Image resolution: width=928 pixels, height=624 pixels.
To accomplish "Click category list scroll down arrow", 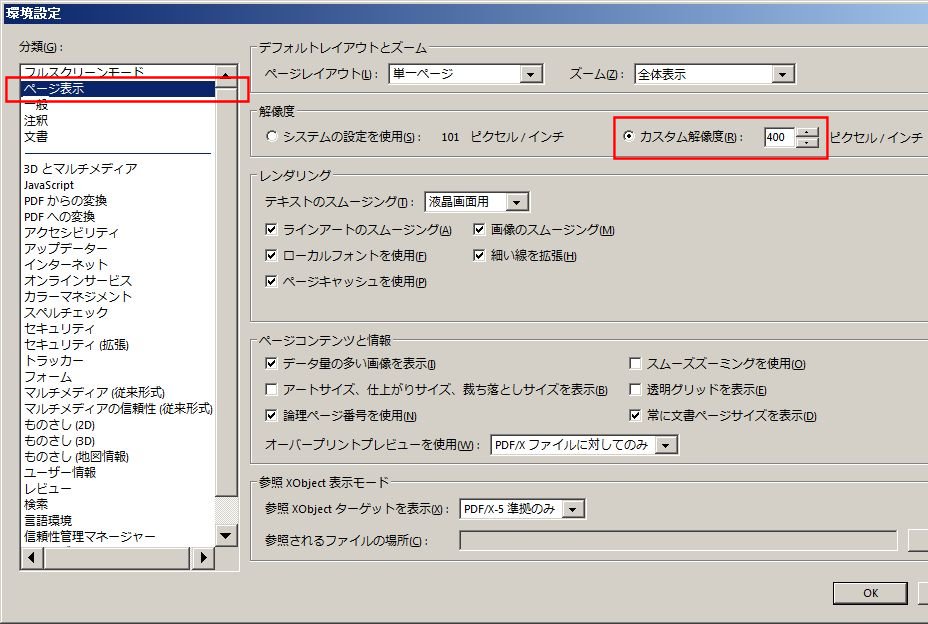I will (225, 536).
